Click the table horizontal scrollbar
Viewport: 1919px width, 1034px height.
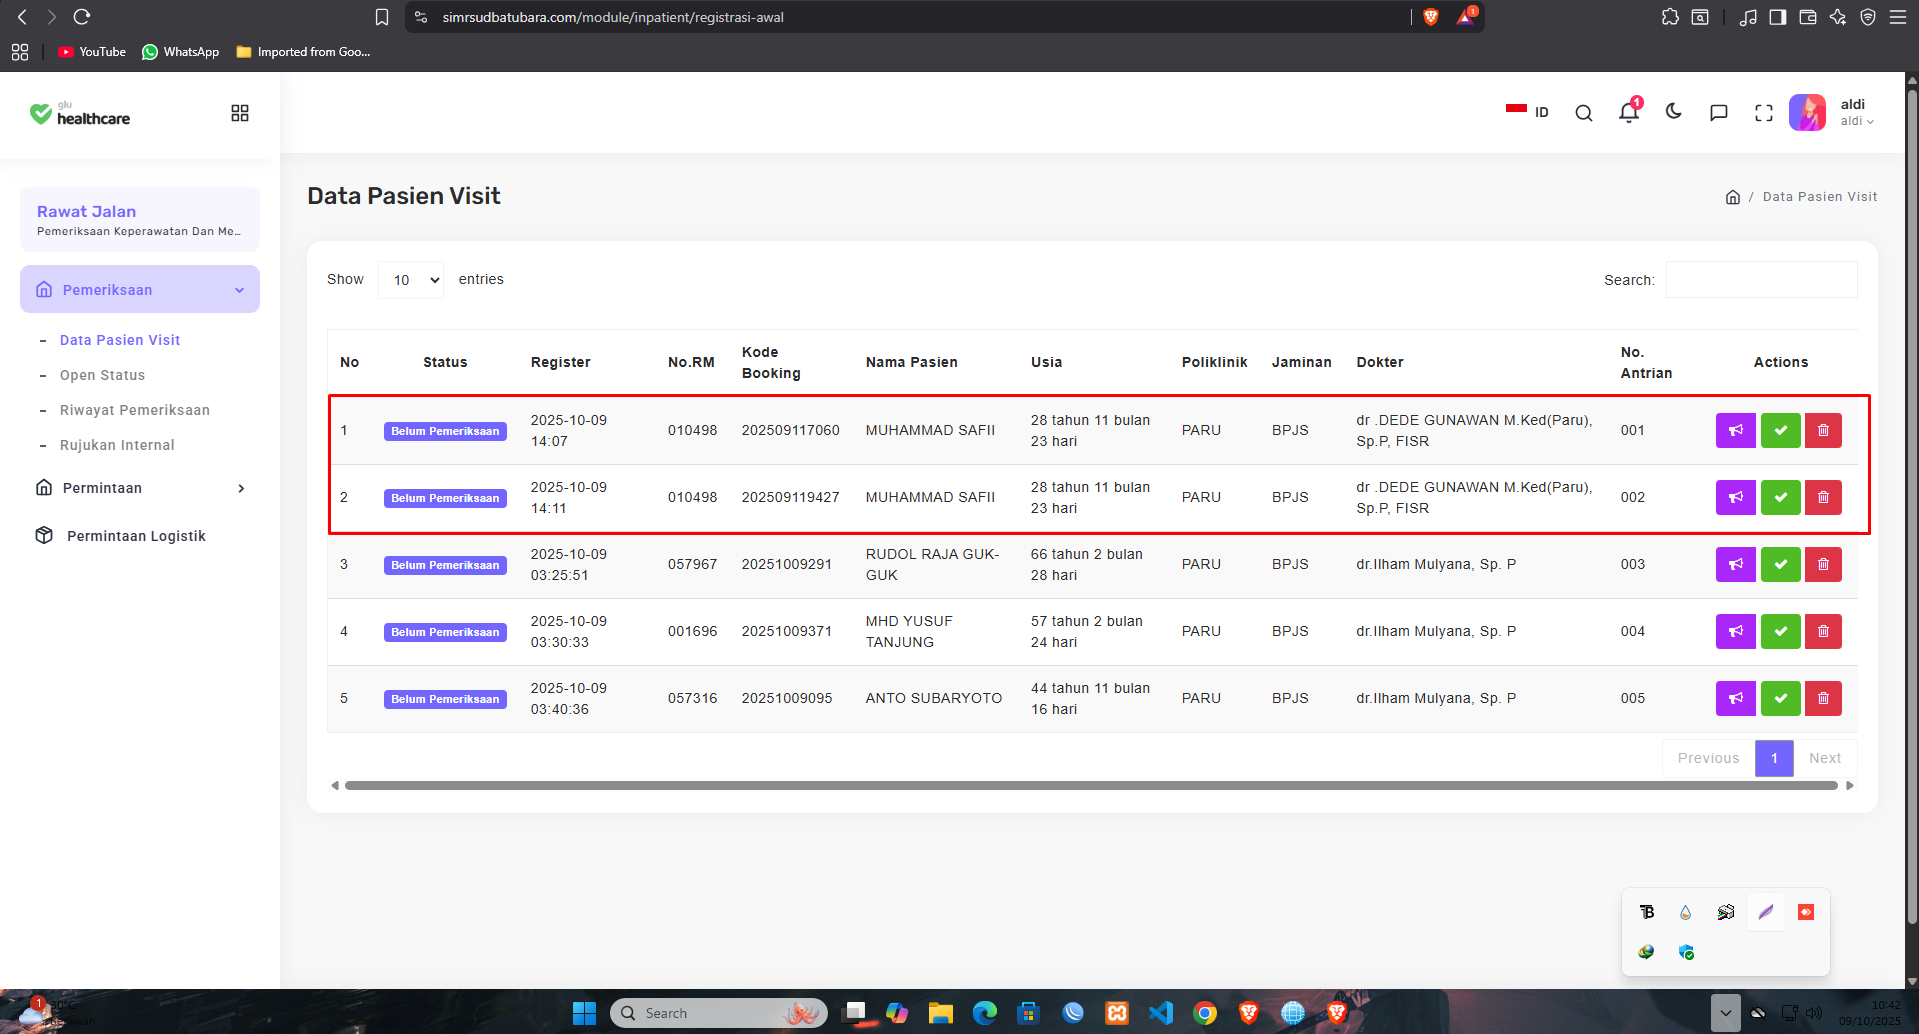1091,786
